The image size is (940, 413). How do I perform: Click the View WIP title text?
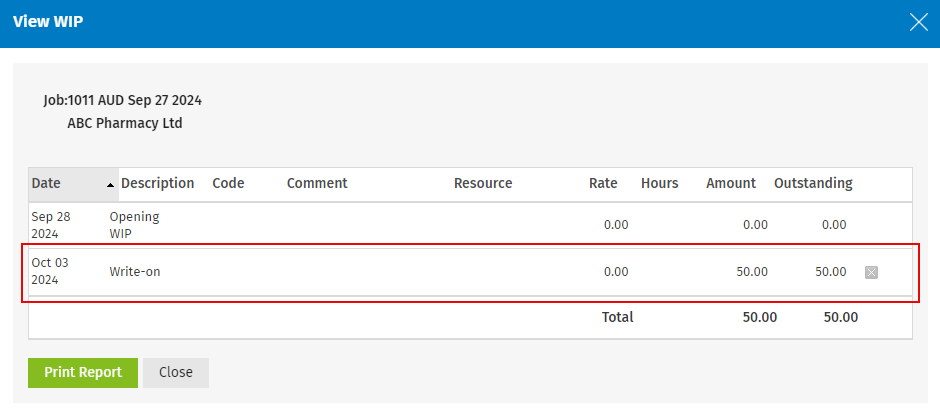(x=48, y=22)
